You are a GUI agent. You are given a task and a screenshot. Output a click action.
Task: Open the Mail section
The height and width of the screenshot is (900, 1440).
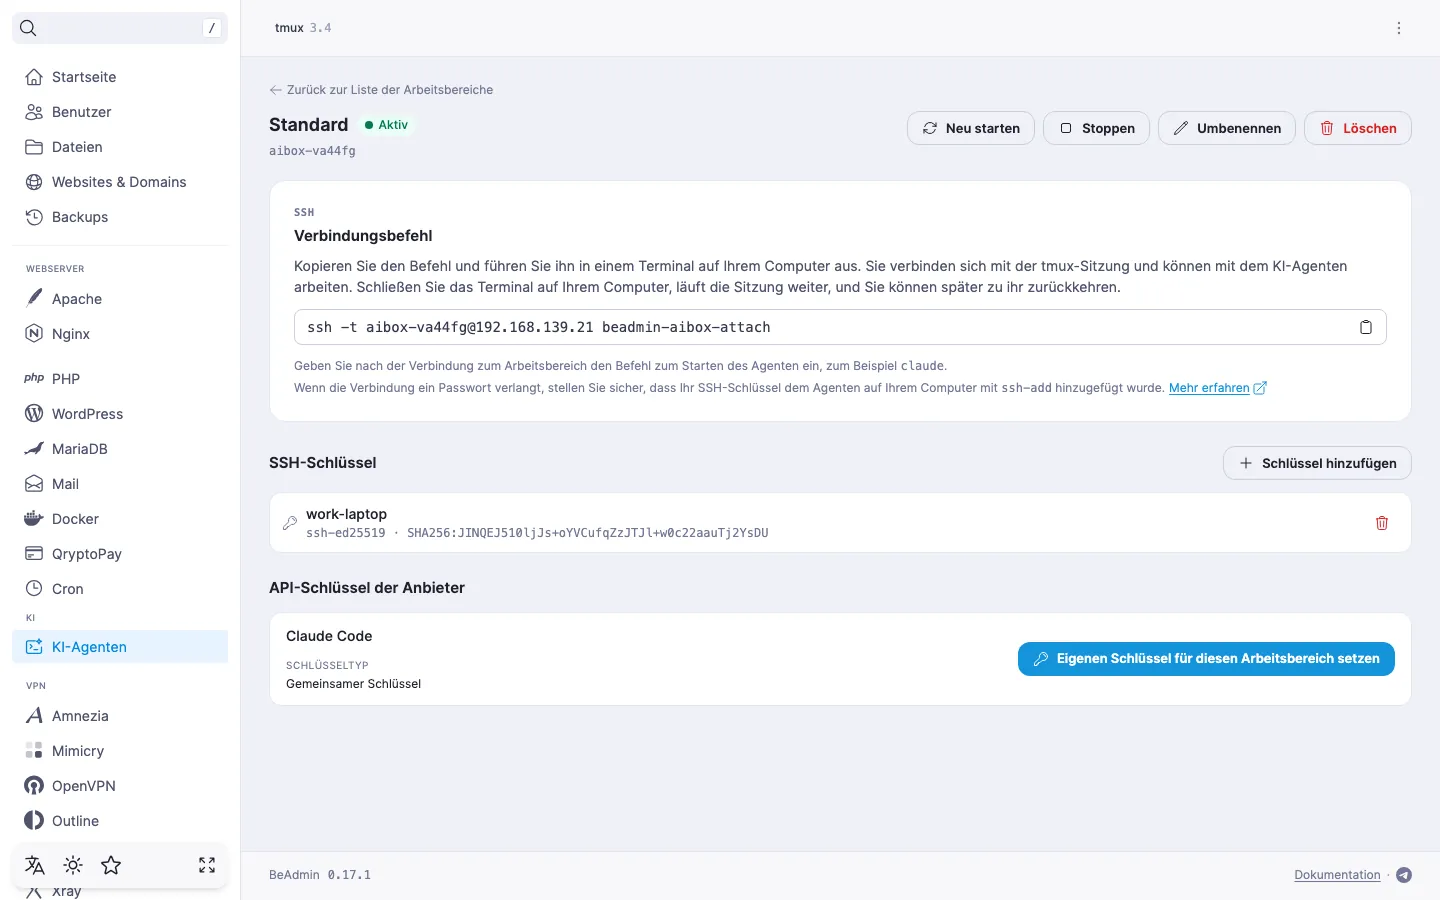[120, 484]
